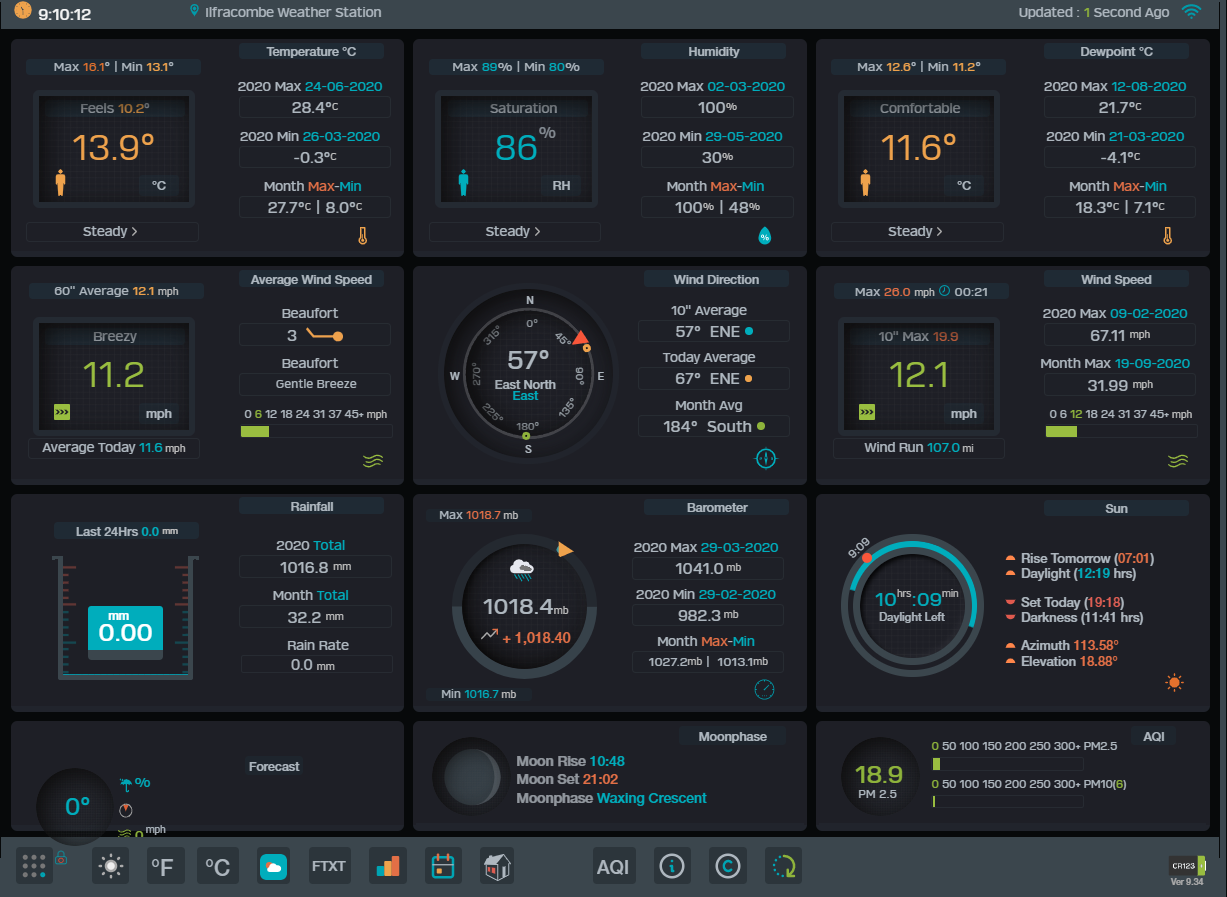Open the FTXT text forecast button
This screenshot has height=897, width=1227.
coord(328,866)
